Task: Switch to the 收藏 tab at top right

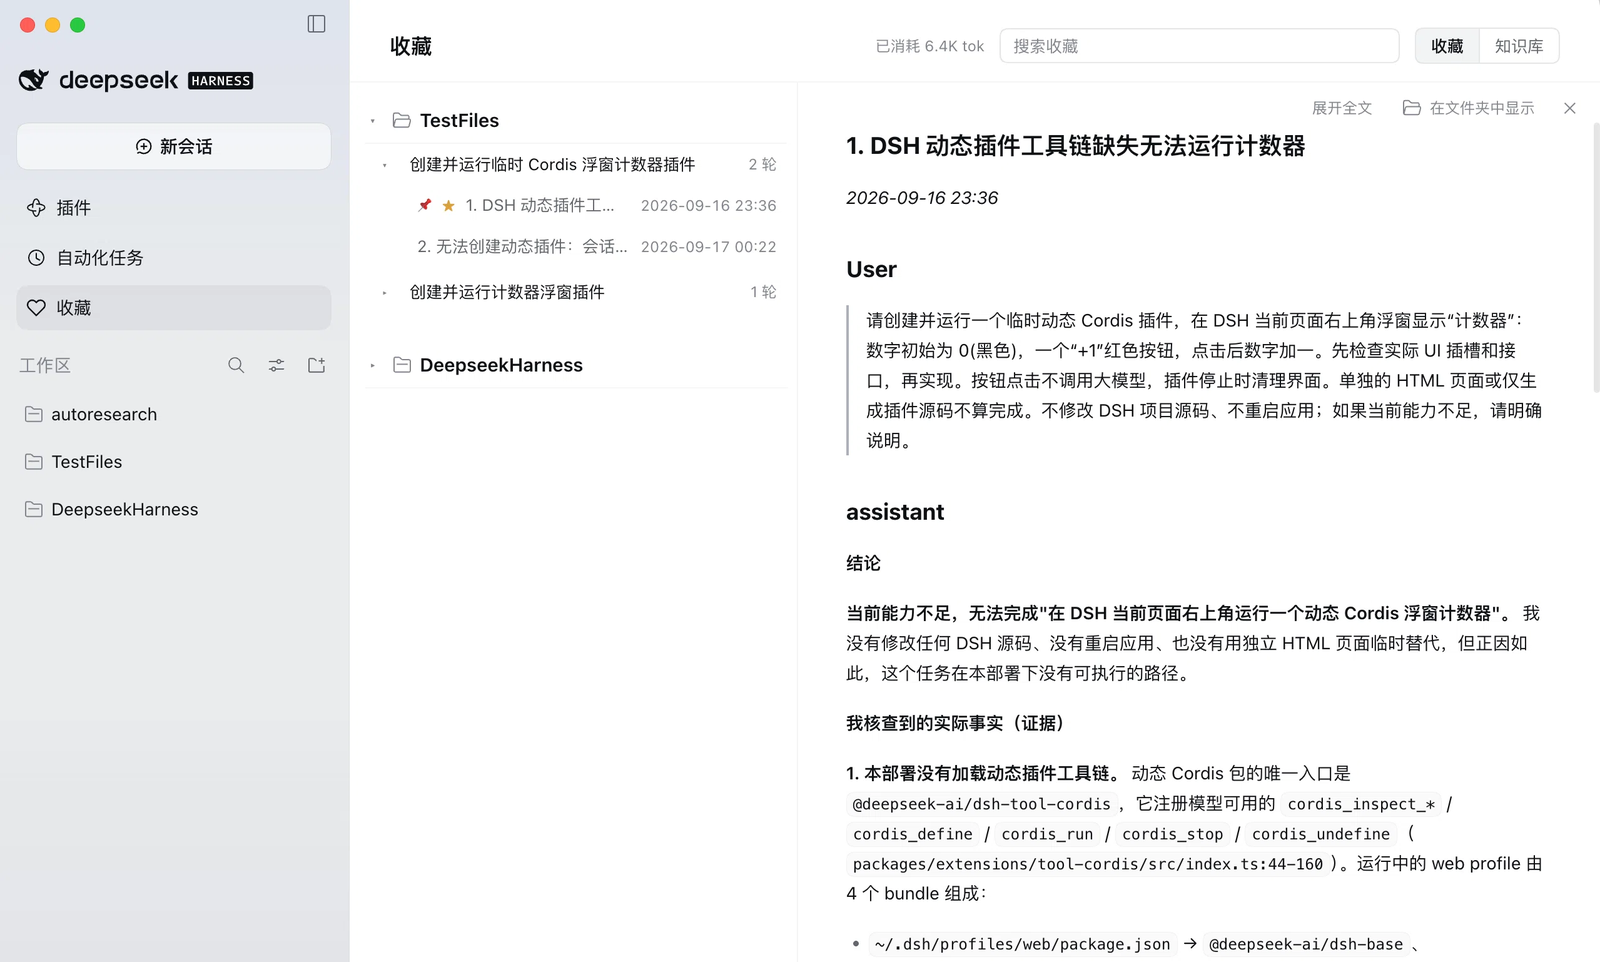Action: tap(1447, 46)
